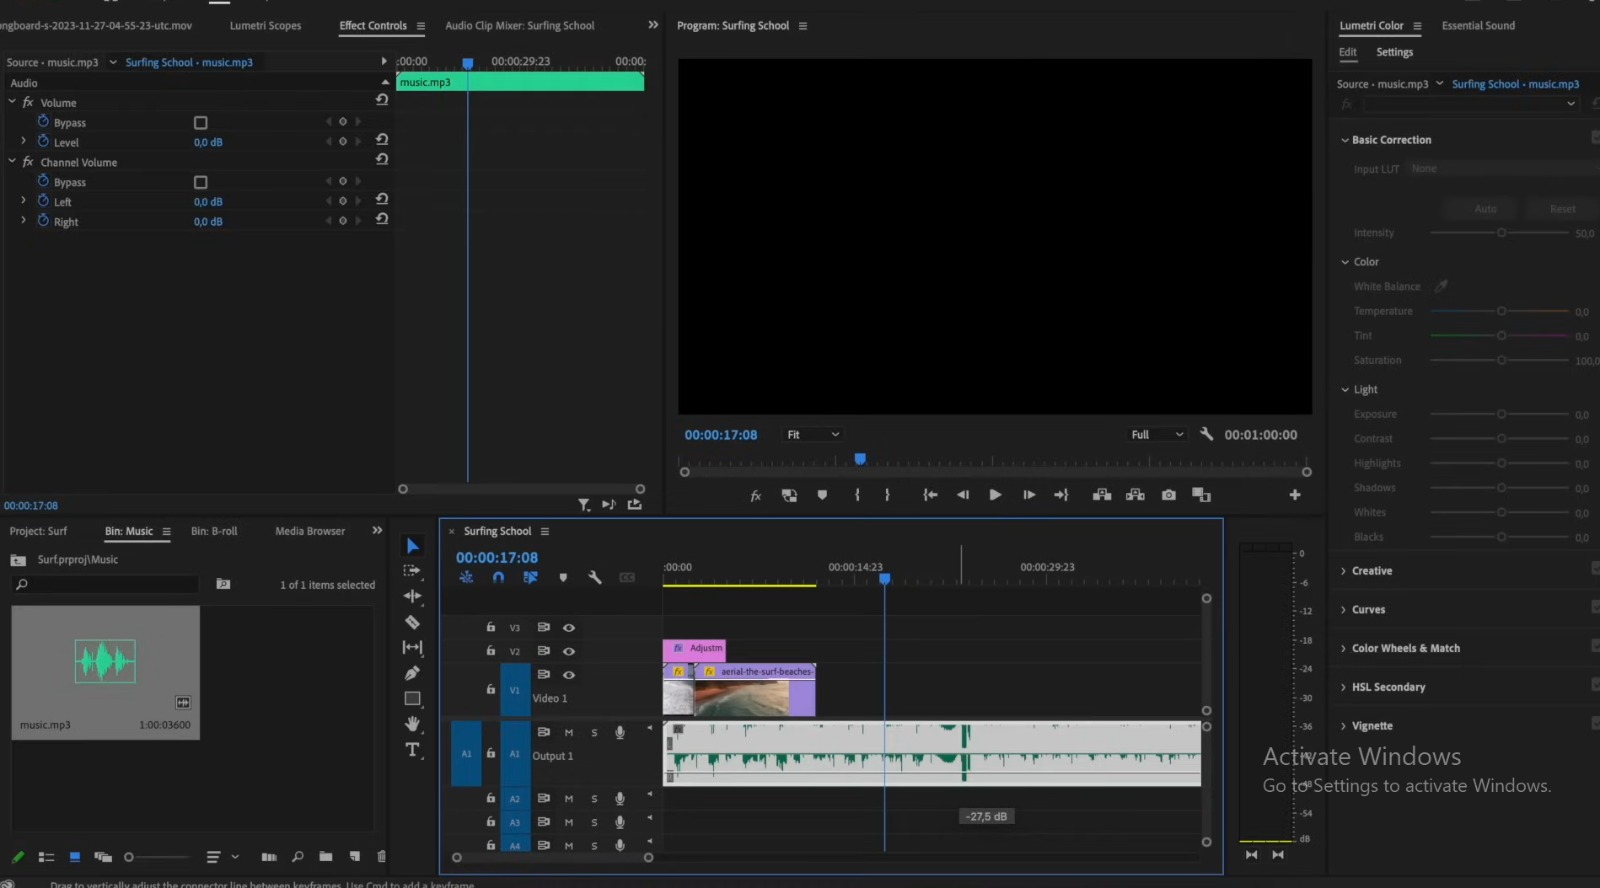1600x888 pixels.
Task: Click Lift button in Program monitor
Action: click(x=1102, y=495)
